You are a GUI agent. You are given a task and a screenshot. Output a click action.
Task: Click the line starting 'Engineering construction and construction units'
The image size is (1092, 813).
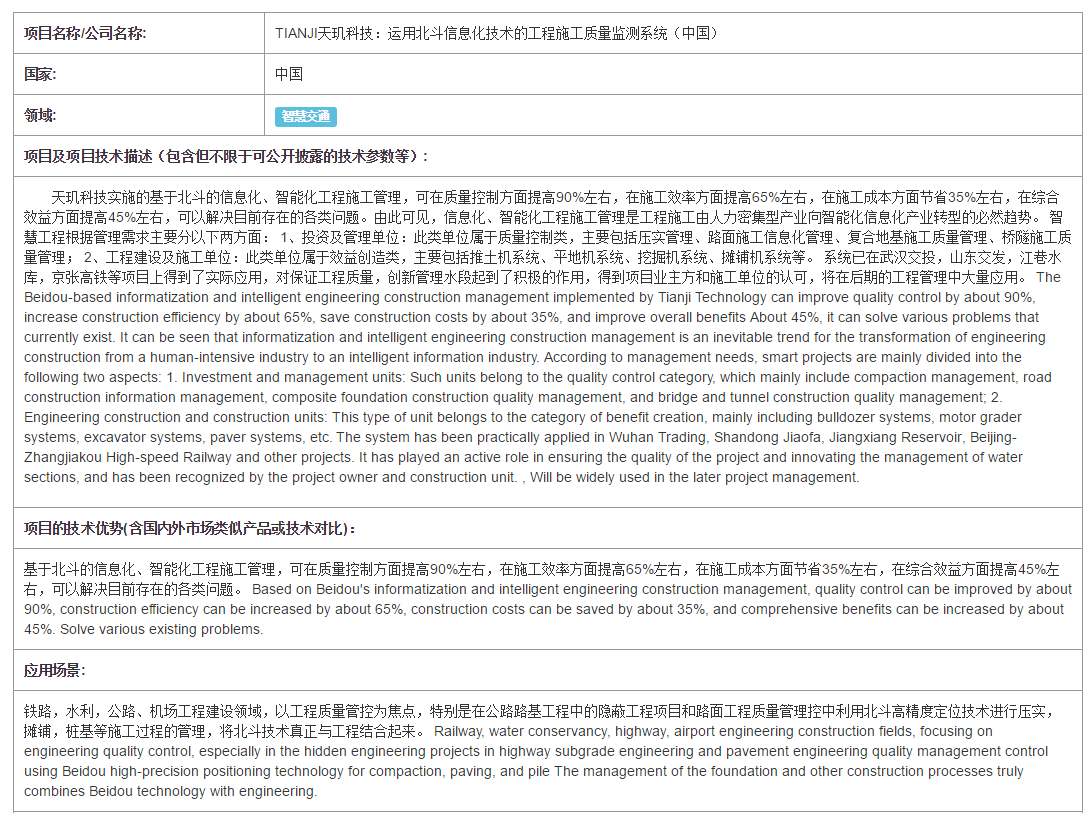[523, 417]
